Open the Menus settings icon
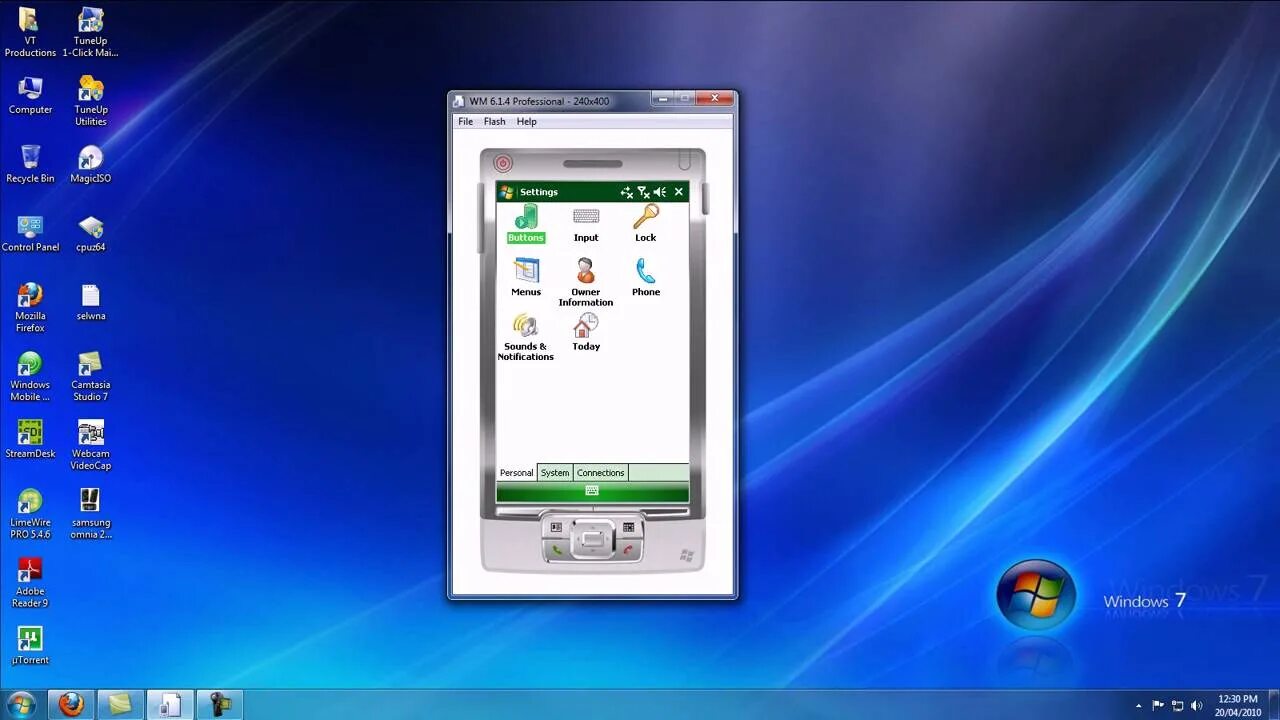Image resolution: width=1280 pixels, height=720 pixels. (x=526, y=278)
